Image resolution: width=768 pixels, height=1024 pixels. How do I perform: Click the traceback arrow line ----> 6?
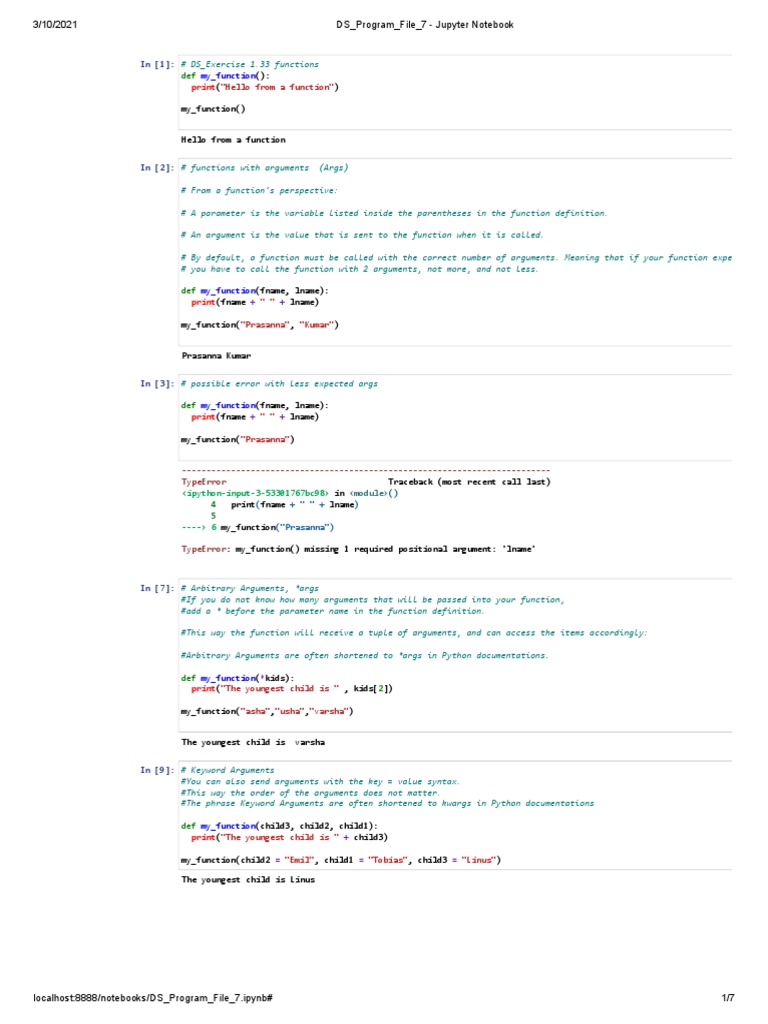tap(257, 527)
